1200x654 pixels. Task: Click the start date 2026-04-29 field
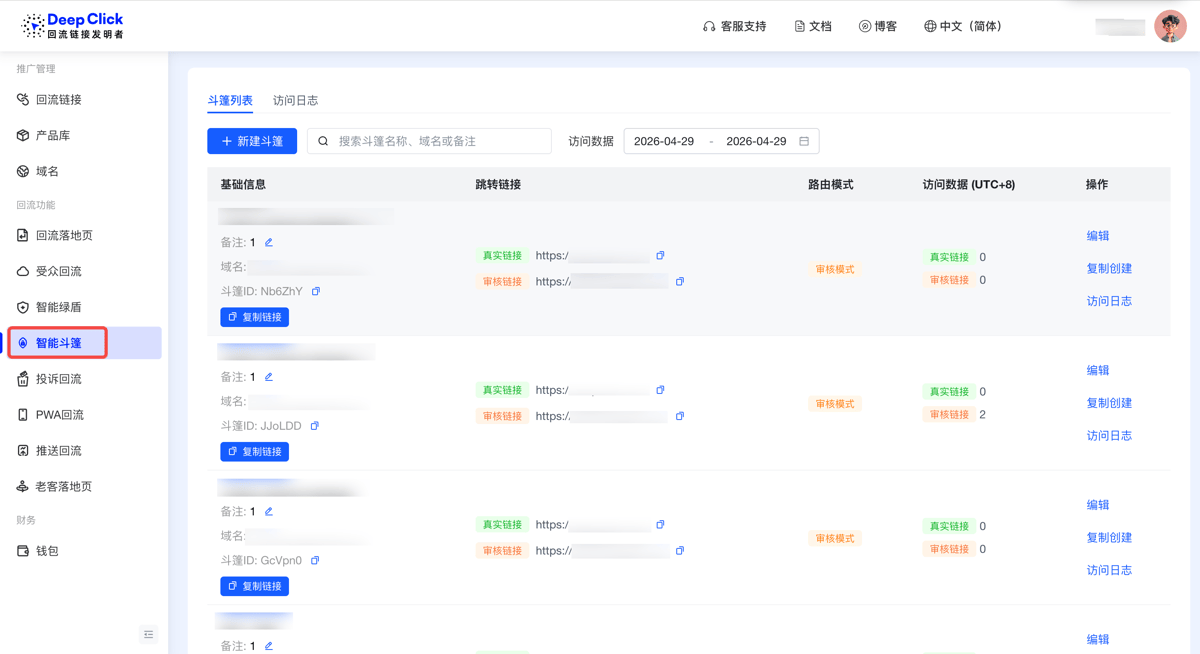coord(664,141)
